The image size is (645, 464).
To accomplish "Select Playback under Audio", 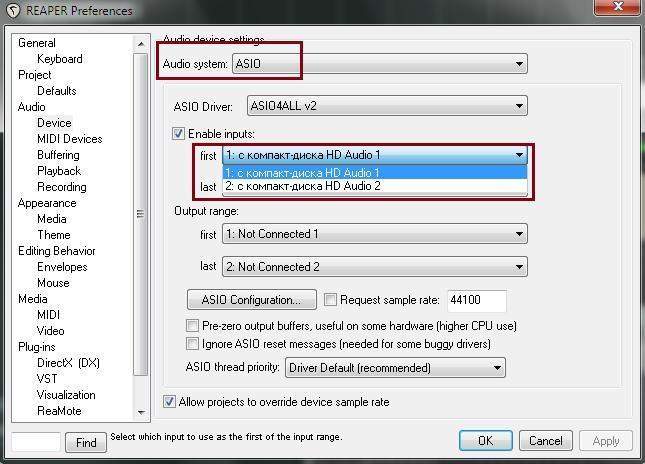I will pyautogui.click(x=59, y=171).
